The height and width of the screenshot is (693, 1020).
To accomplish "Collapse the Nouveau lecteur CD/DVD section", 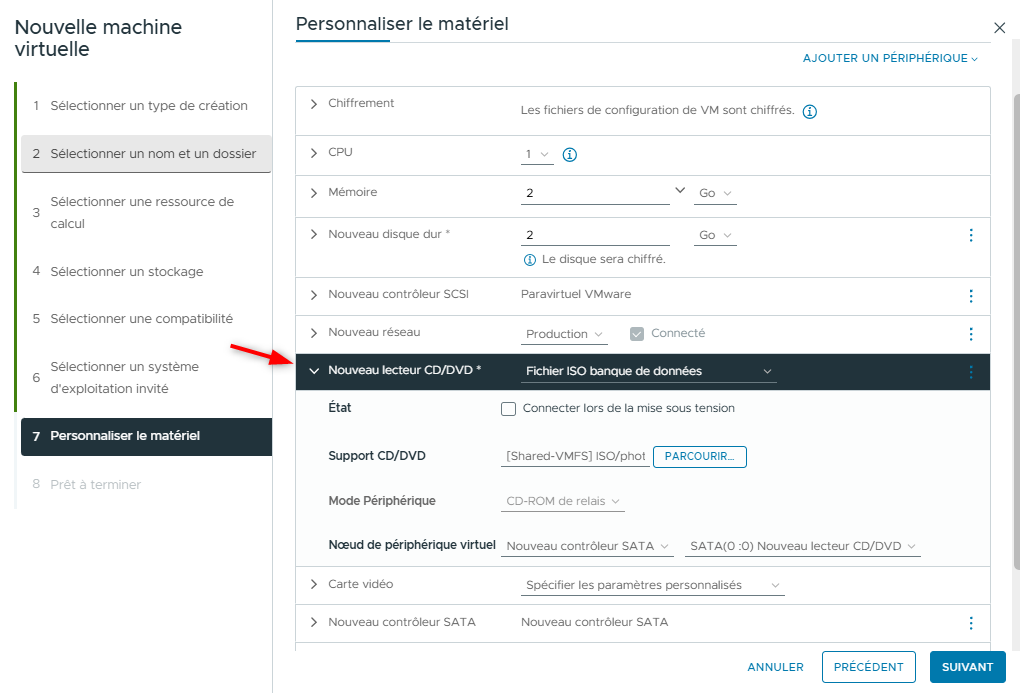I will (x=314, y=371).
